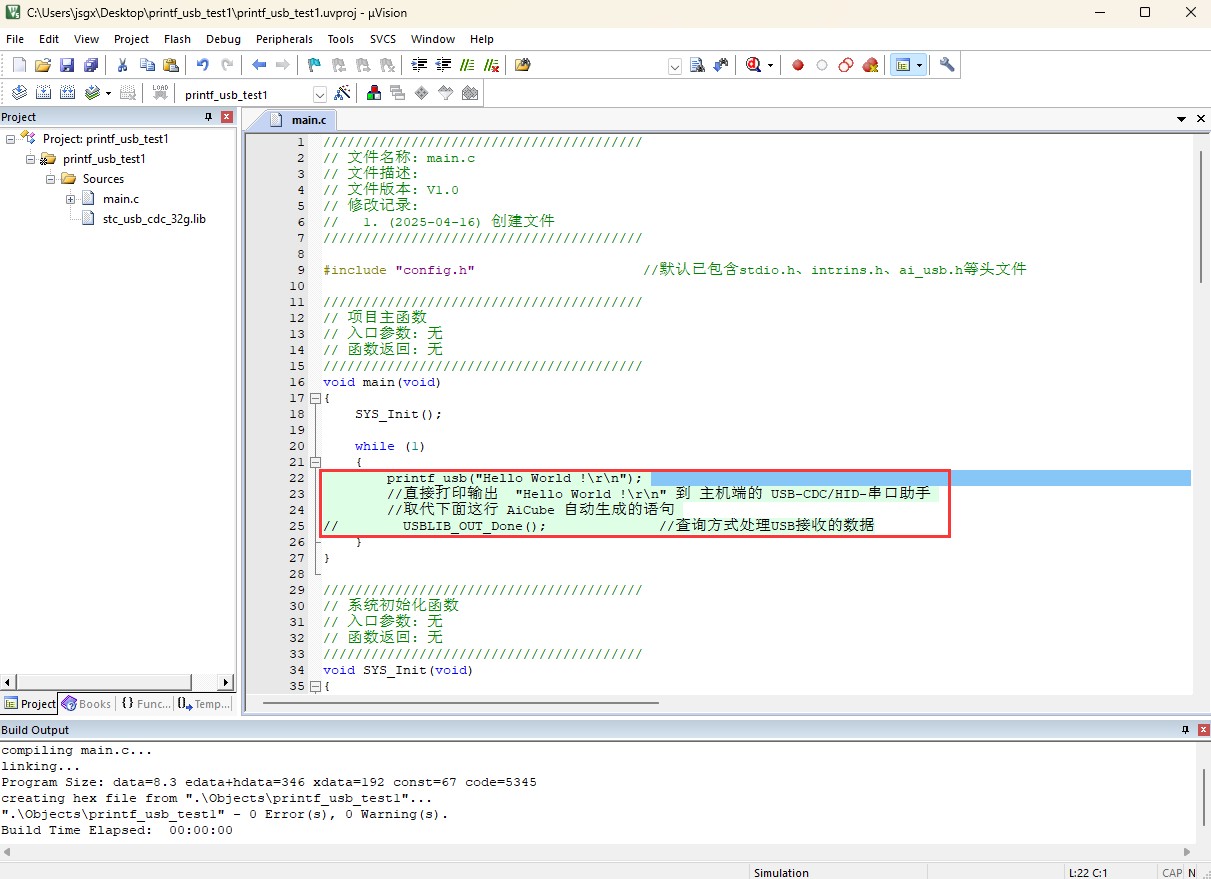Open editor tab list dropdown arrow

click(x=1183, y=119)
